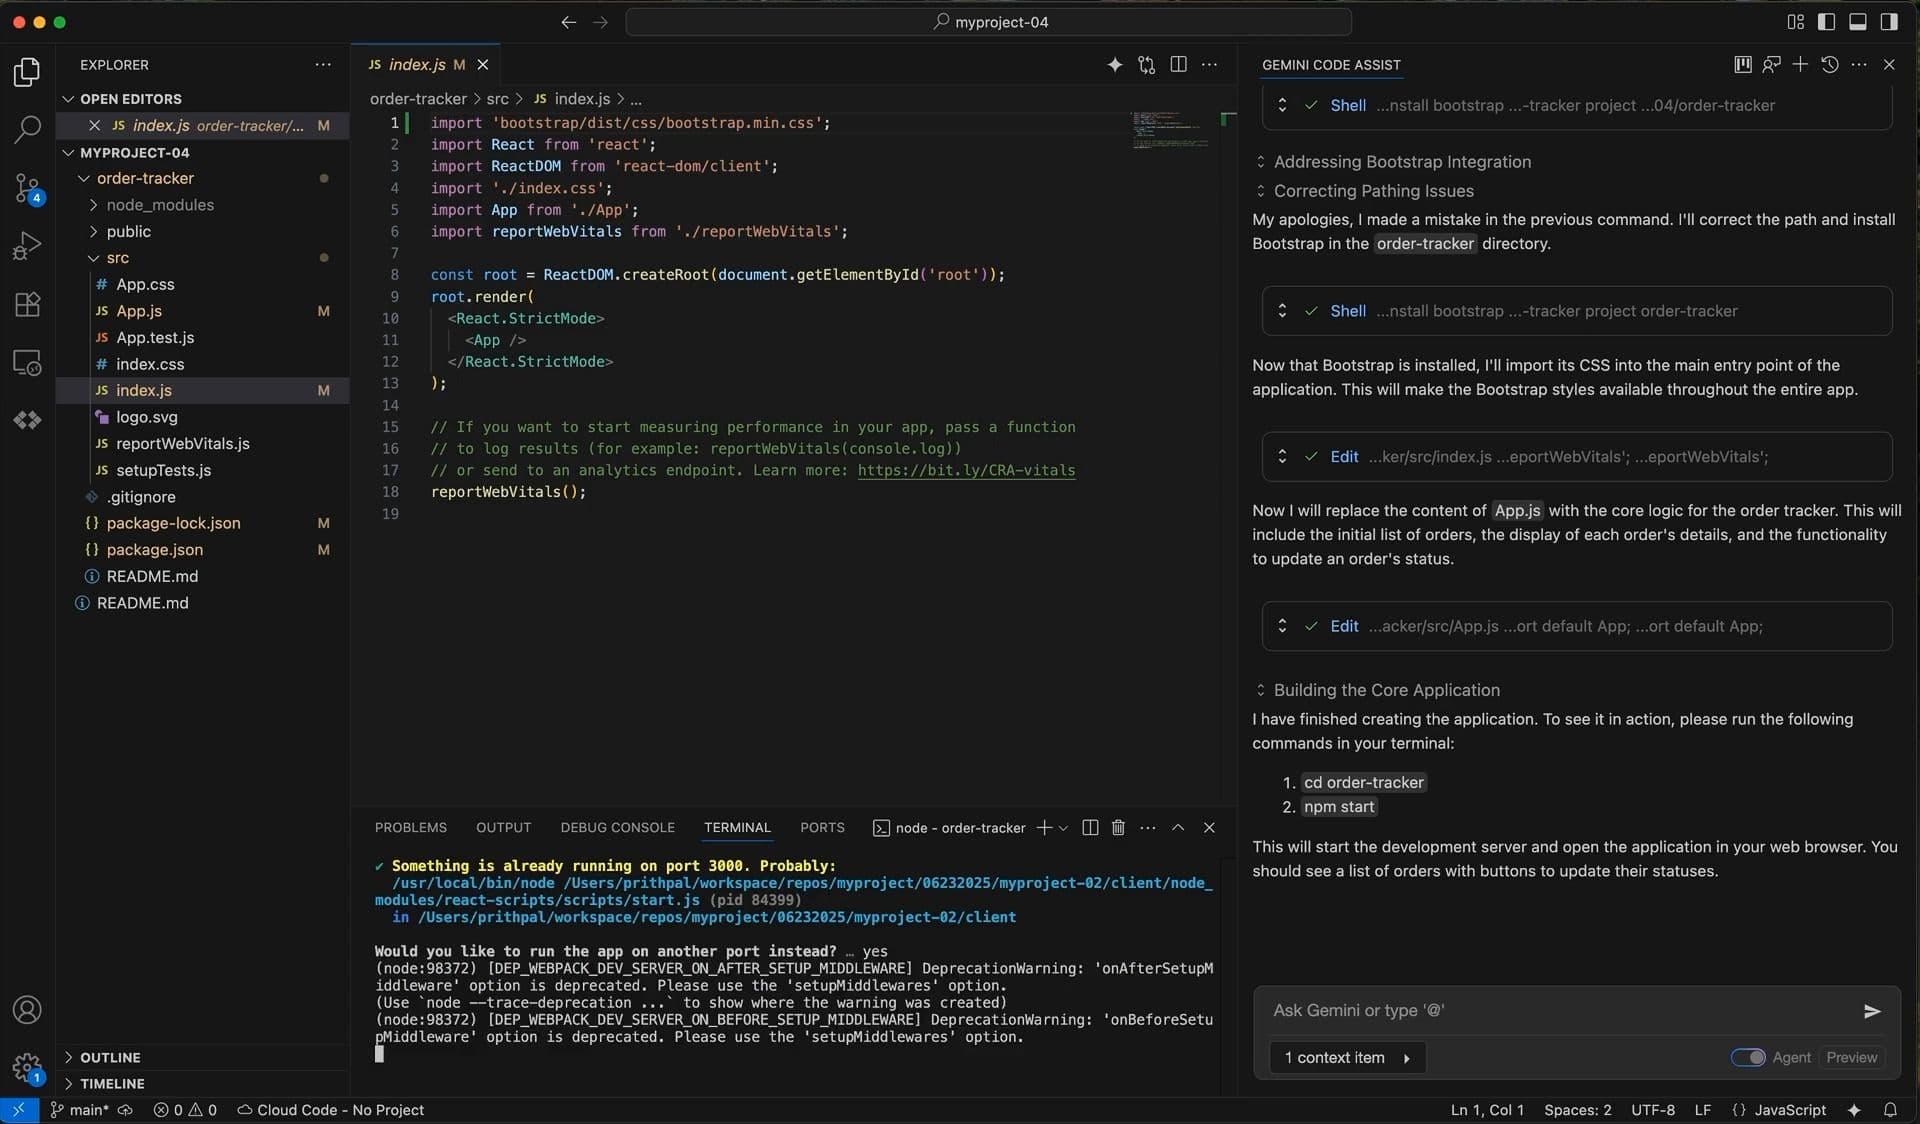Start a new Gemini chat
Image resolution: width=1920 pixels, height=1124 pixels.
[1800, 65]
